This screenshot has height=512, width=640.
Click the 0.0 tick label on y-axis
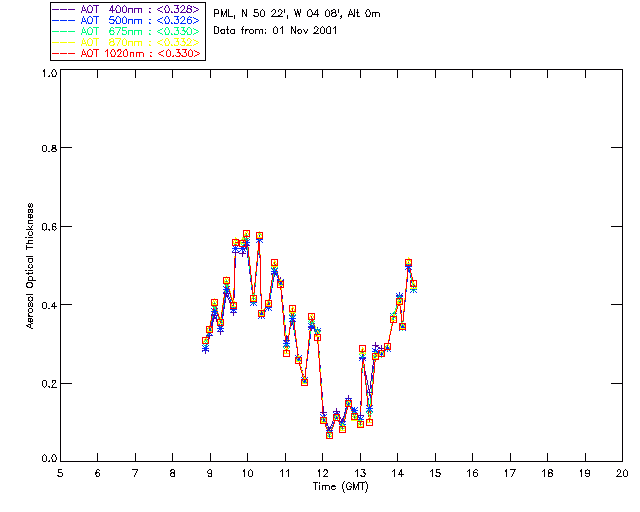48,459
